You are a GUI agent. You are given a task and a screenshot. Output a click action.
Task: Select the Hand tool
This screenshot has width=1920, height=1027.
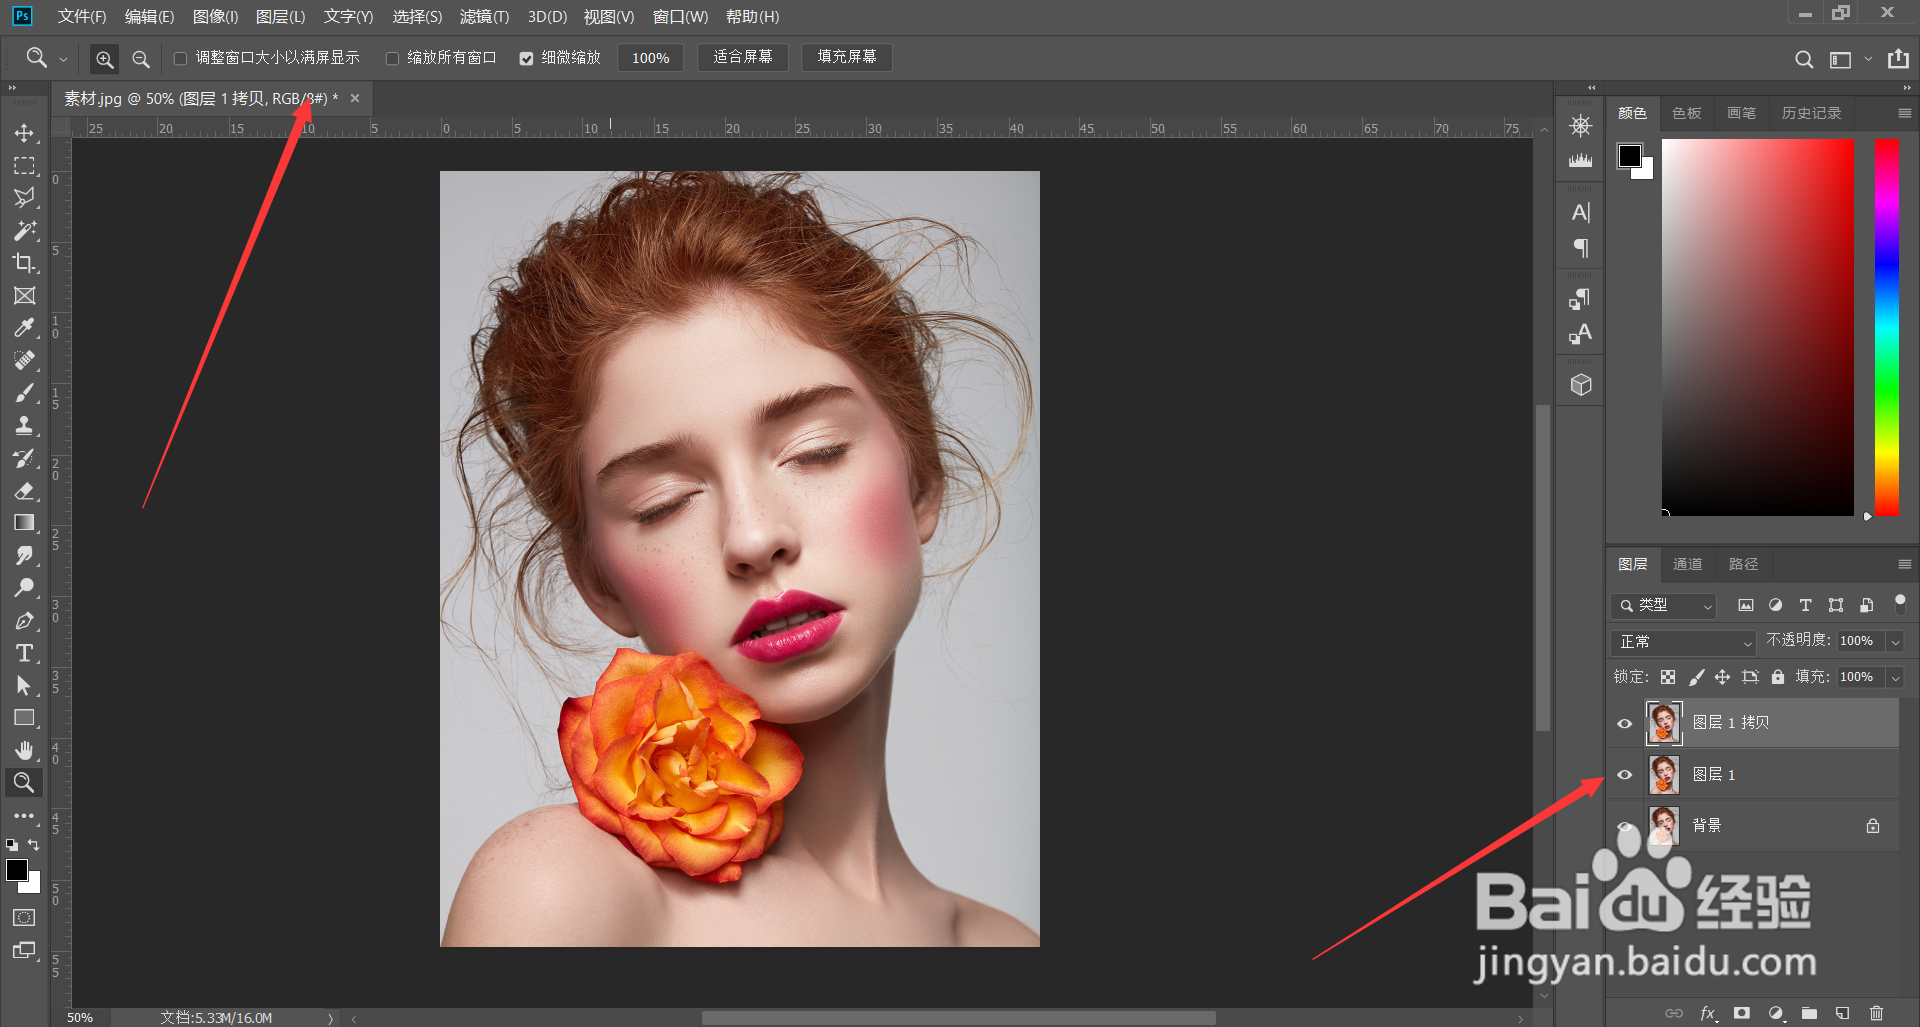point(24,750)
